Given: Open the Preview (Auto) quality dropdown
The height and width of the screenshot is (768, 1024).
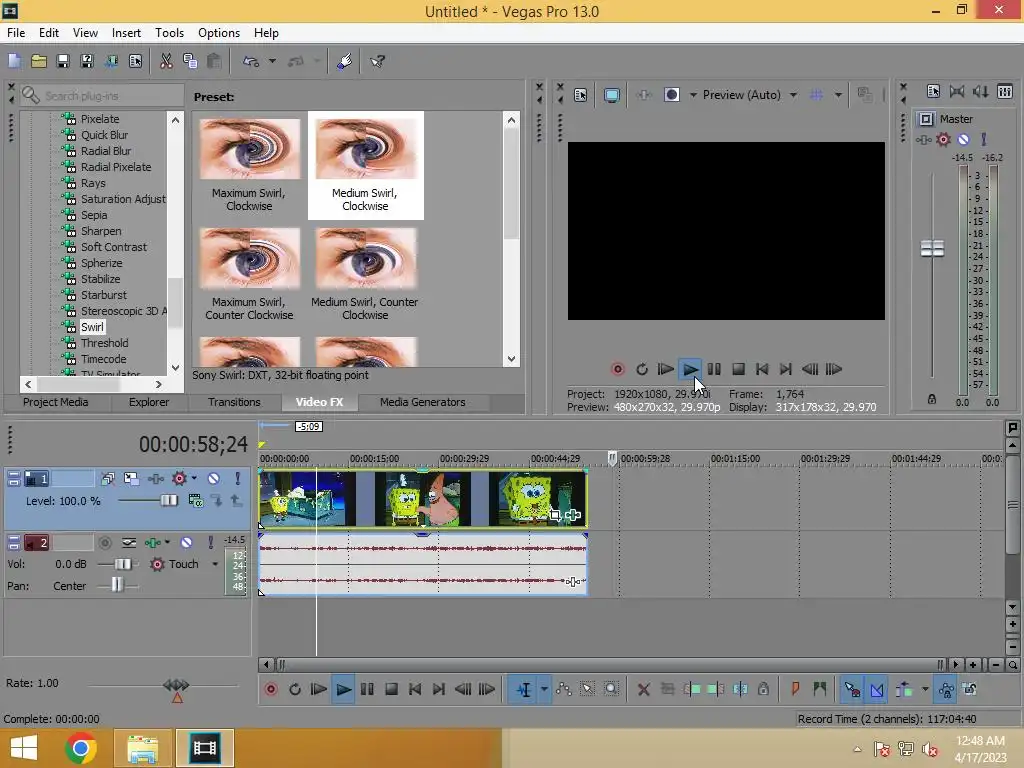Looking at the screenshot, I should pos(750,95).
